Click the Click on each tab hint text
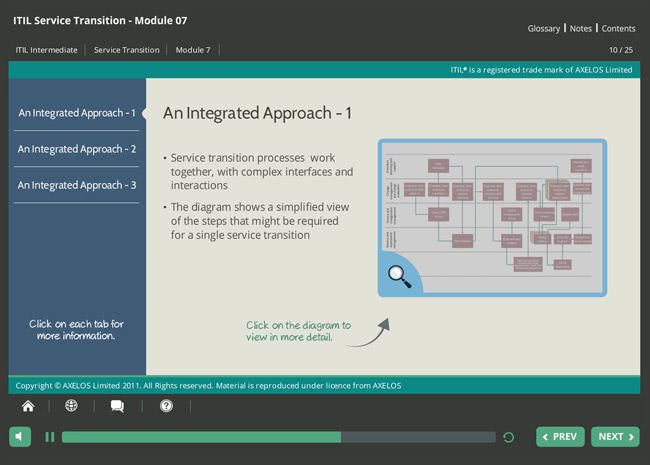 76,330
